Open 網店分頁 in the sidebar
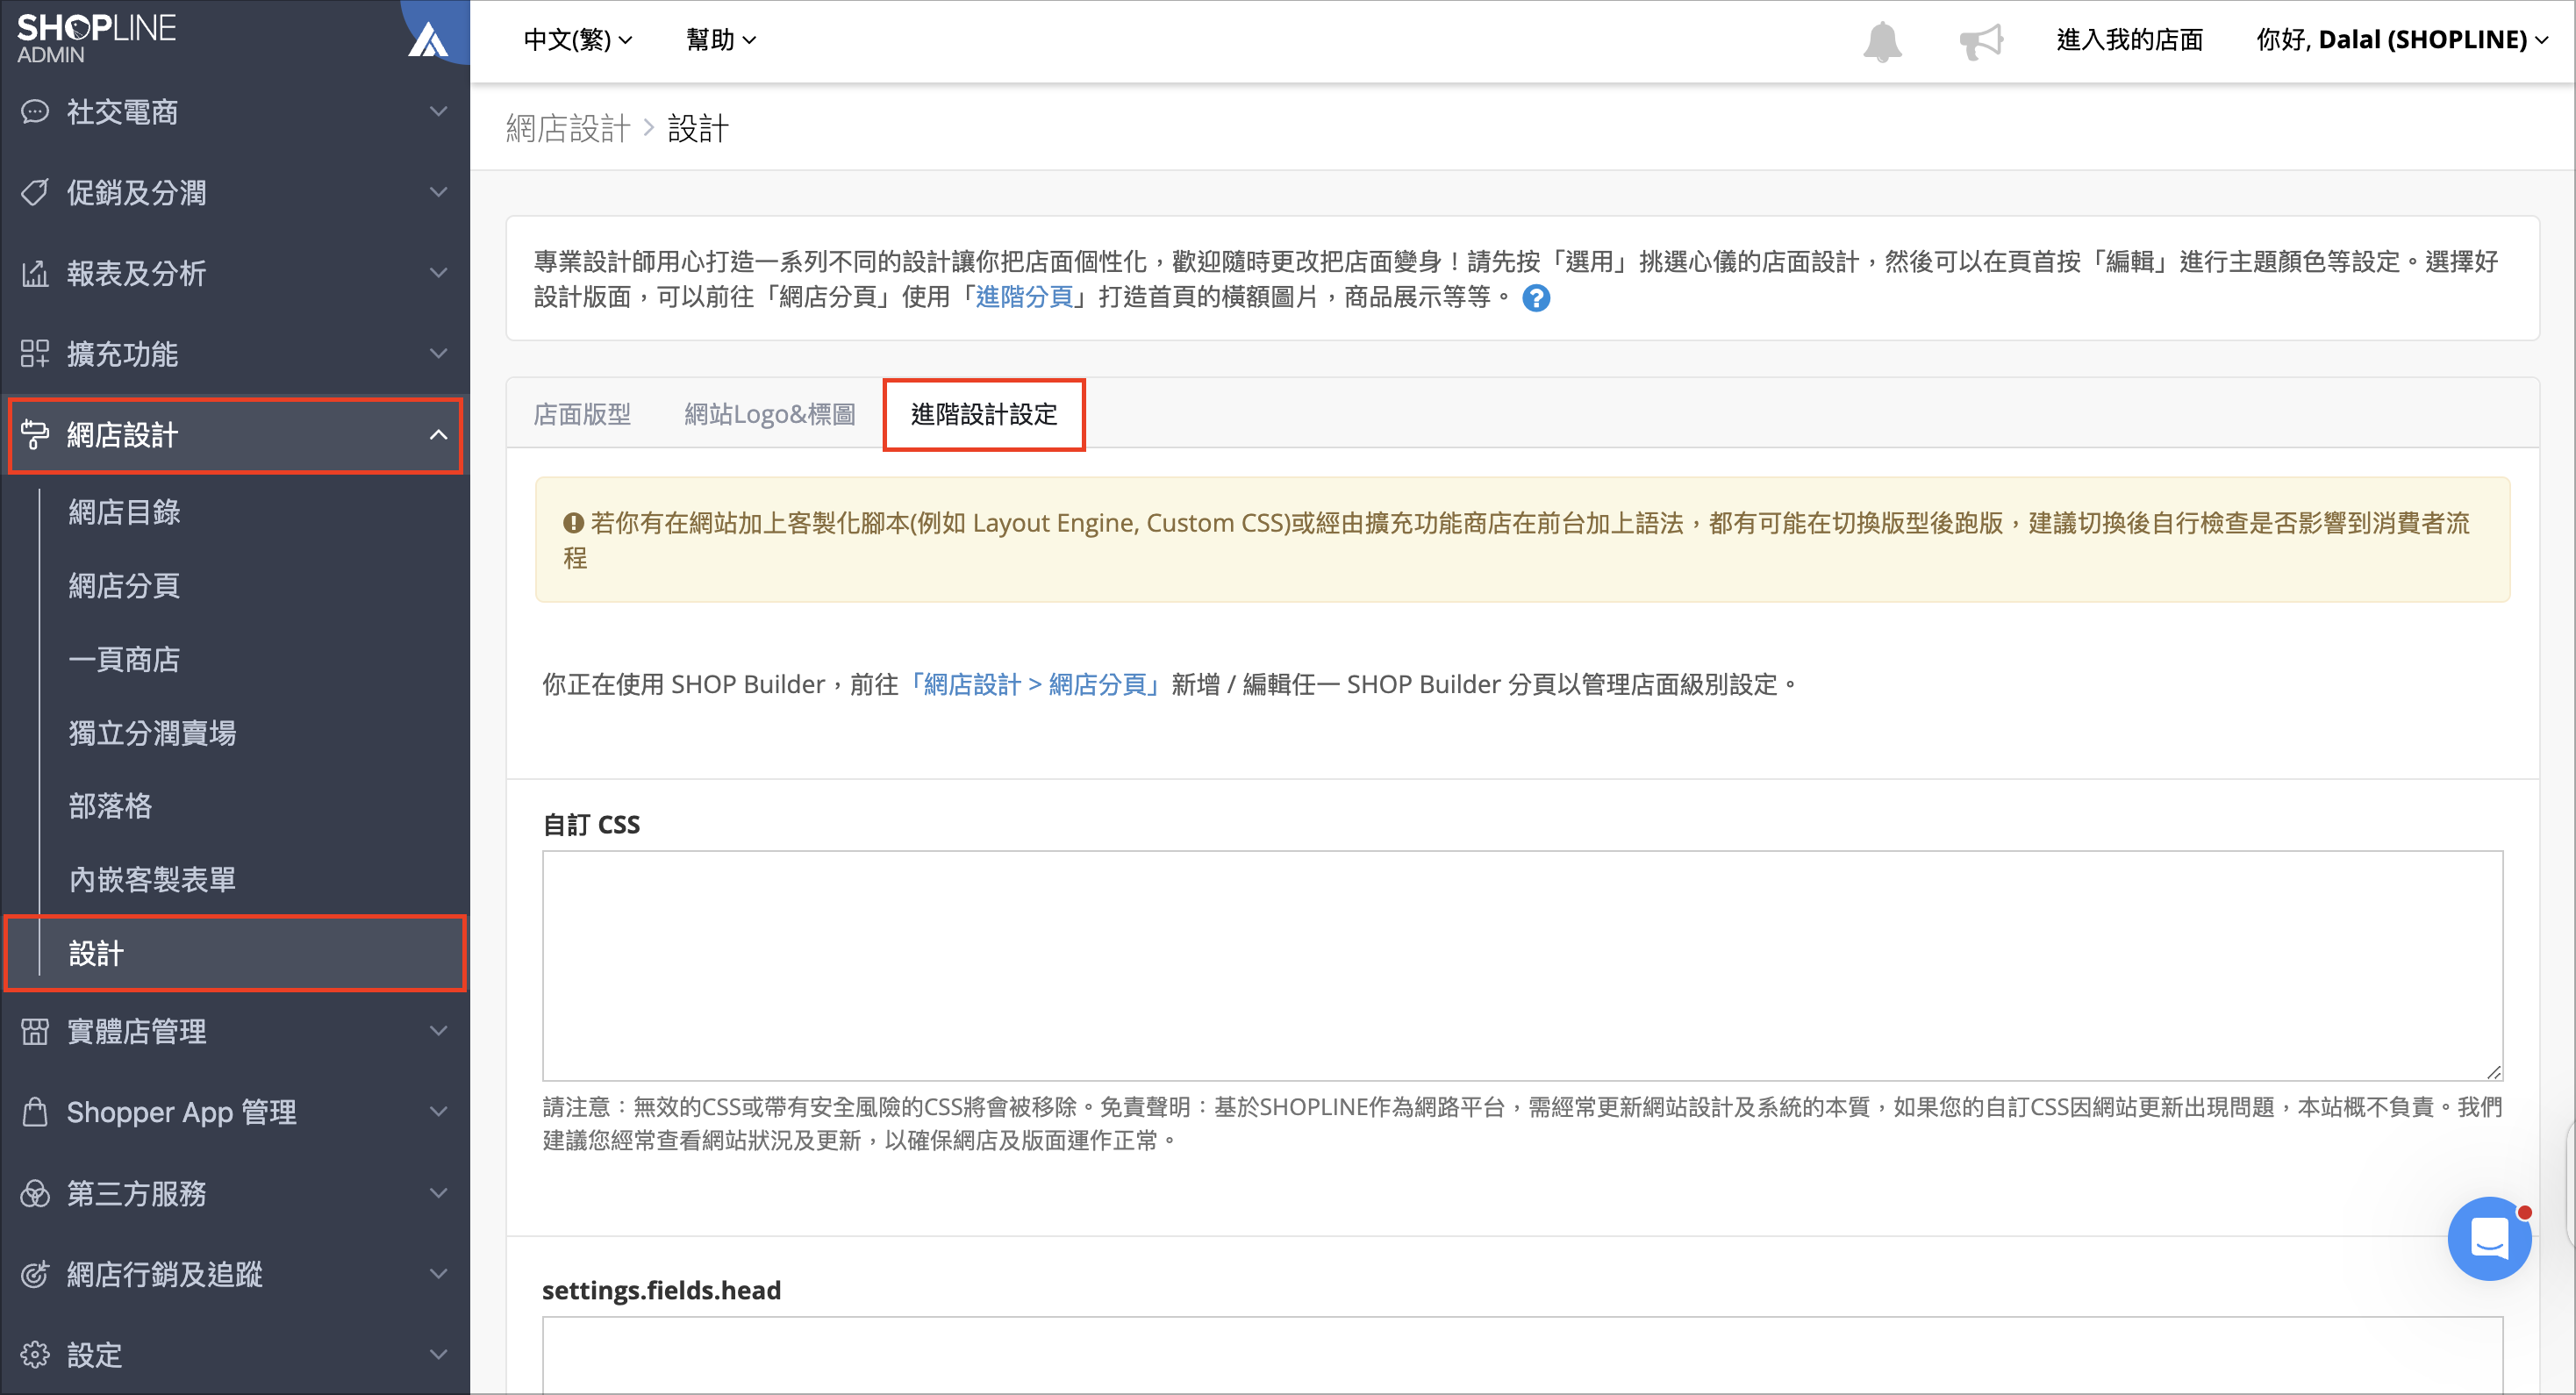 click(x=124, y=585)
